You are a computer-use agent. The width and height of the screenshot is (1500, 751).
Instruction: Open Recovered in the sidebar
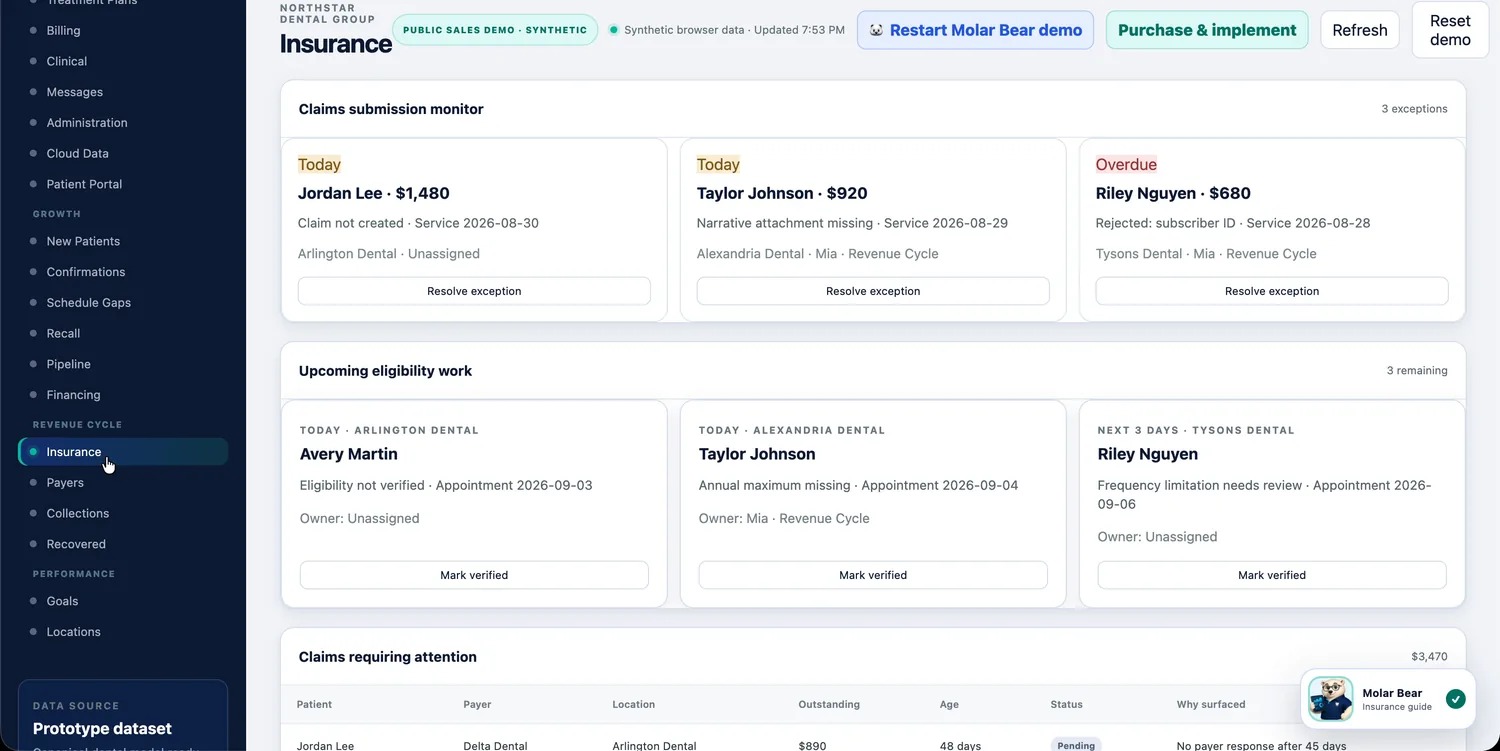pyautogui.click(x=76, y=544)
